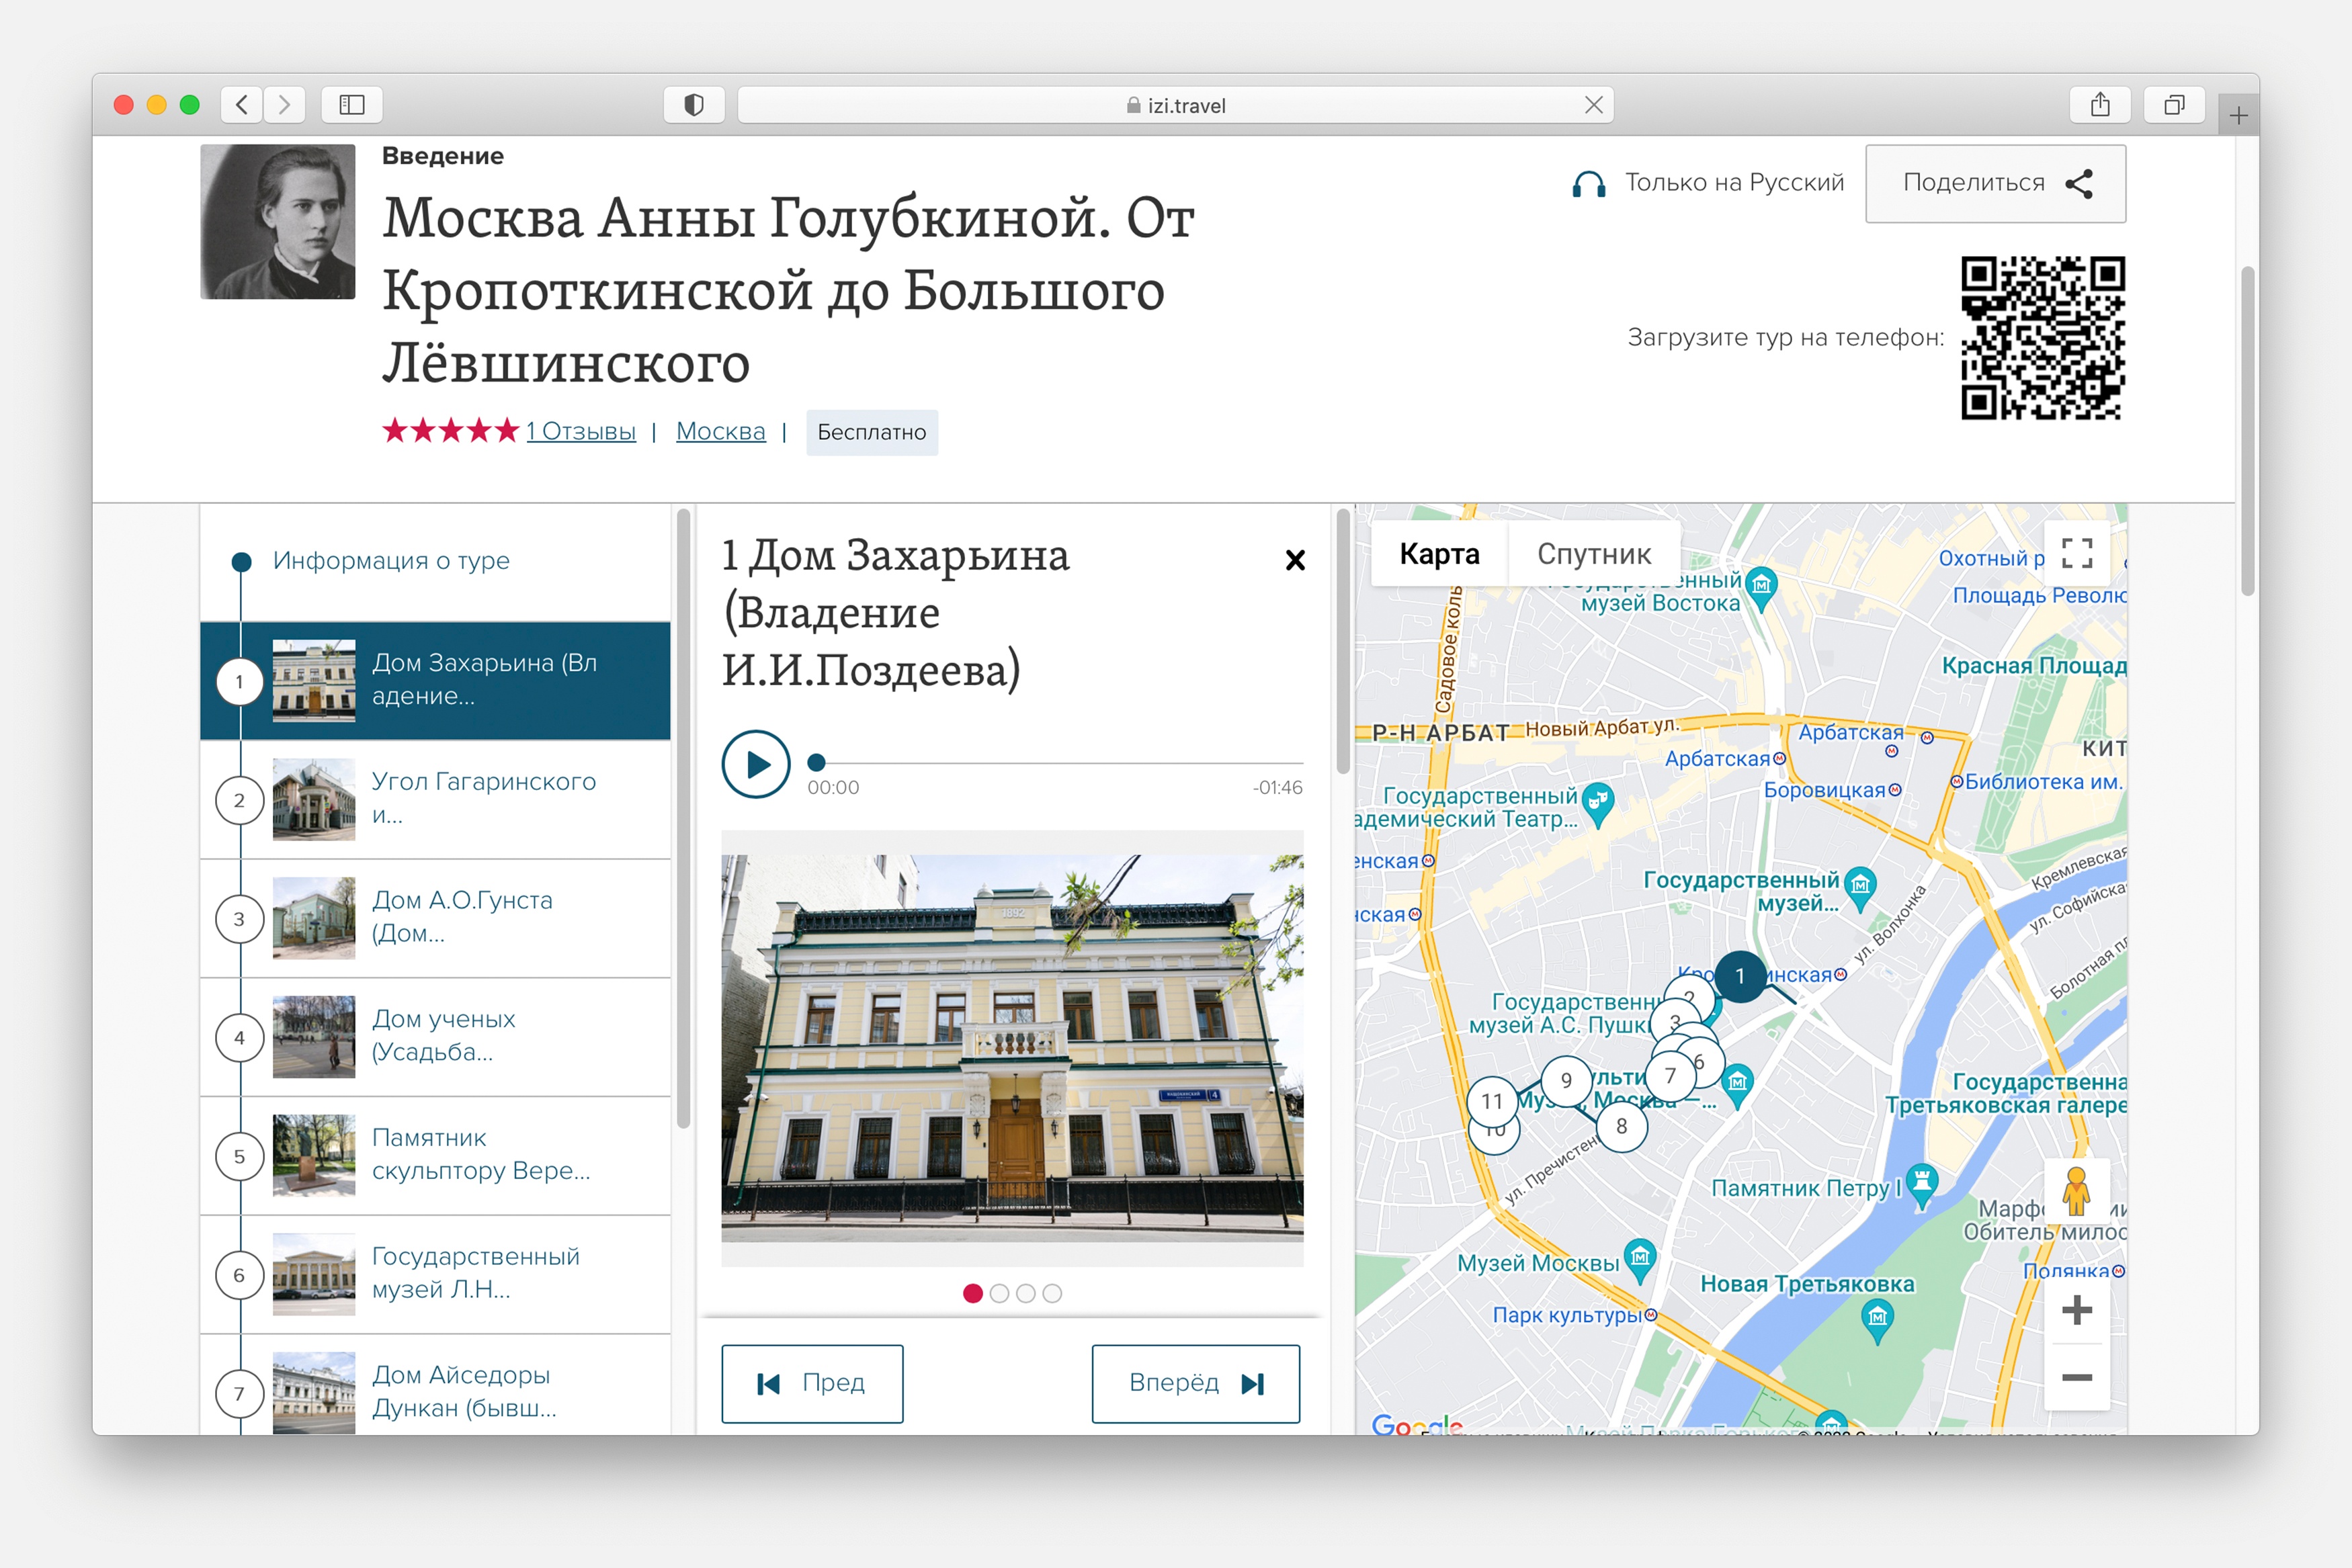Screen dimensions: 2352x1568
Task: Toggle fullscreen map view
Action: (x=2077, y=553)
